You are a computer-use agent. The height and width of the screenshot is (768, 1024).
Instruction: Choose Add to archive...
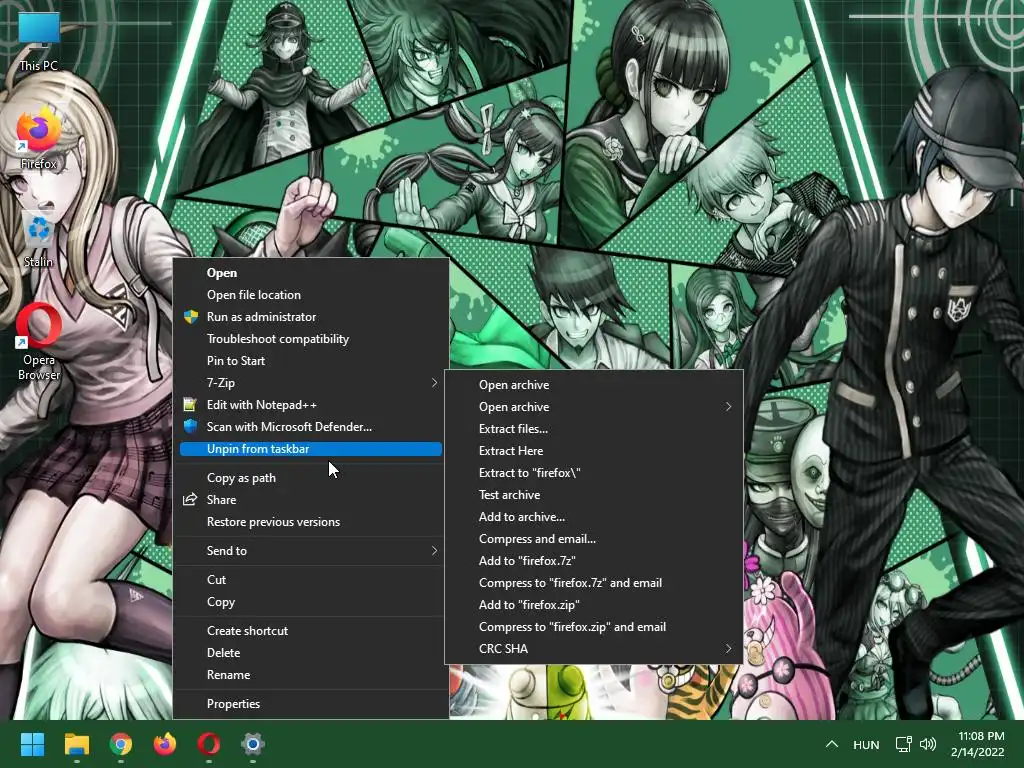tap(594, 517)
